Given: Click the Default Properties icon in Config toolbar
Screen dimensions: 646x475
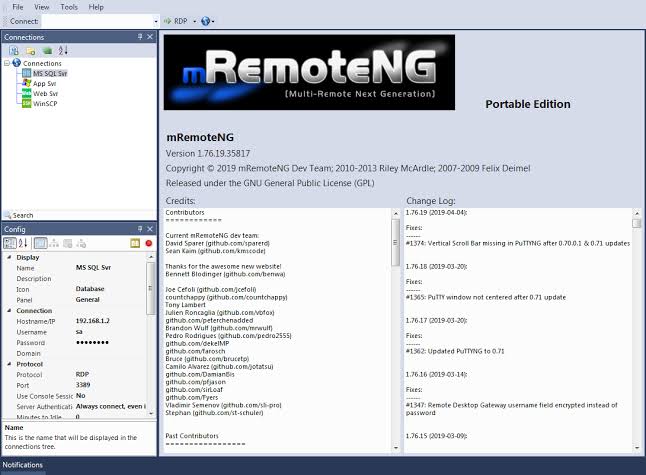Looking at the screenshot, I should pyautogui.click(x=68, y=243).
